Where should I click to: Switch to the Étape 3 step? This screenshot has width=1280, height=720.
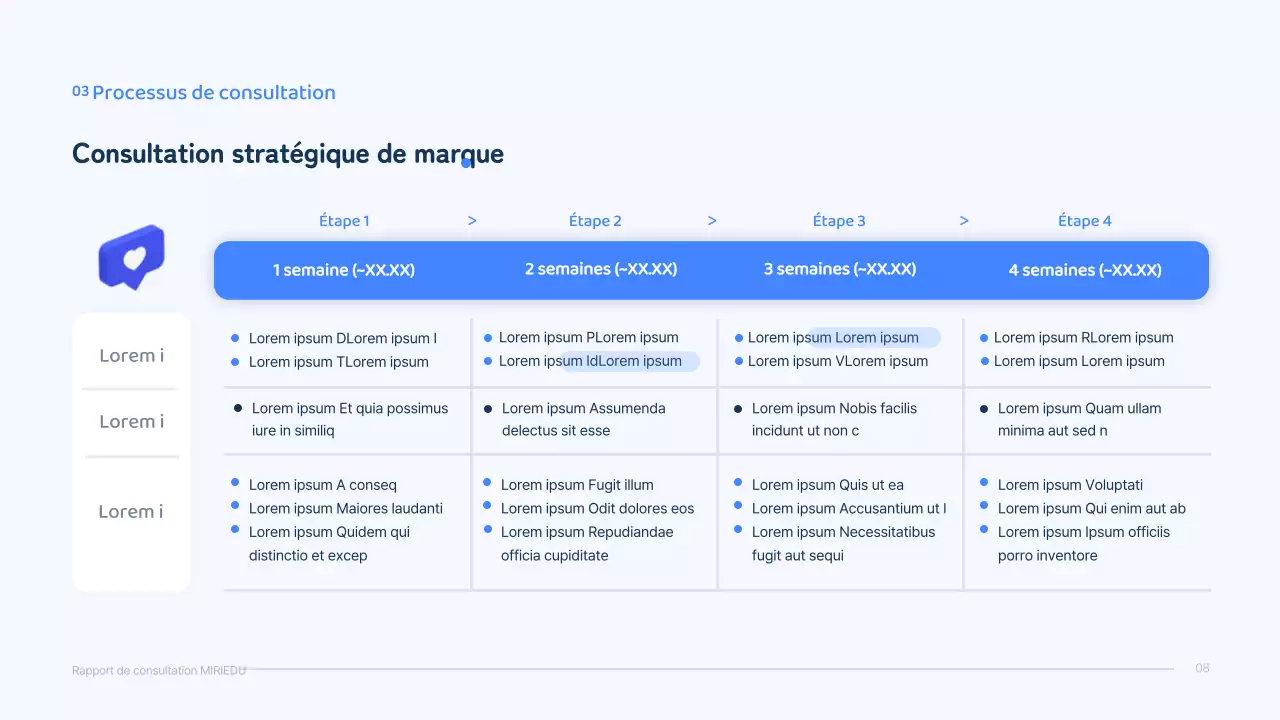tap(839, 220)
